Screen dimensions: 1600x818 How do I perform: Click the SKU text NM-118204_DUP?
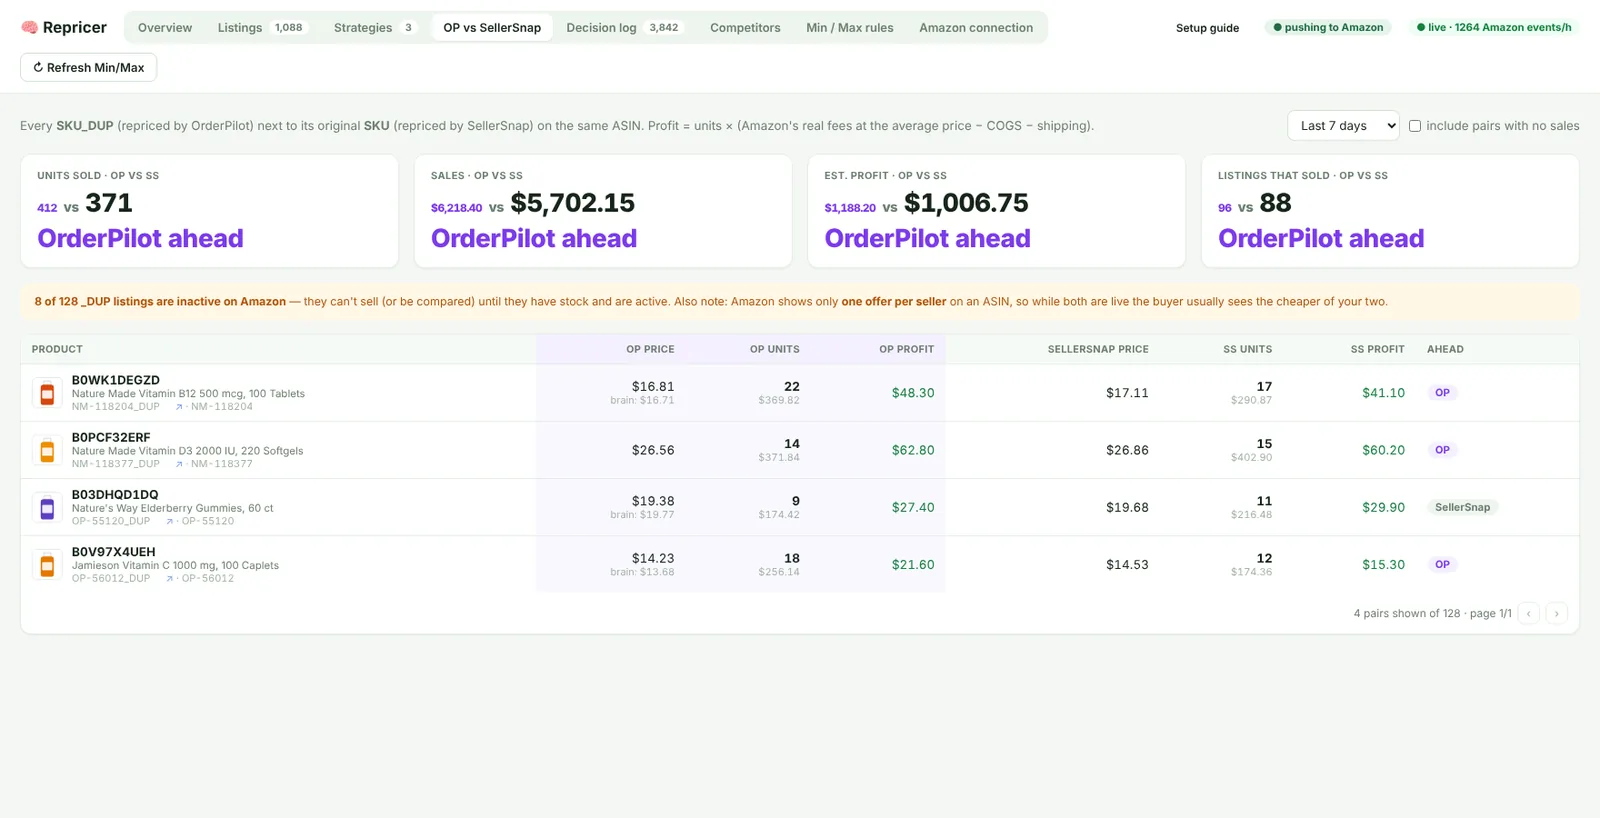tap(115, 407)
